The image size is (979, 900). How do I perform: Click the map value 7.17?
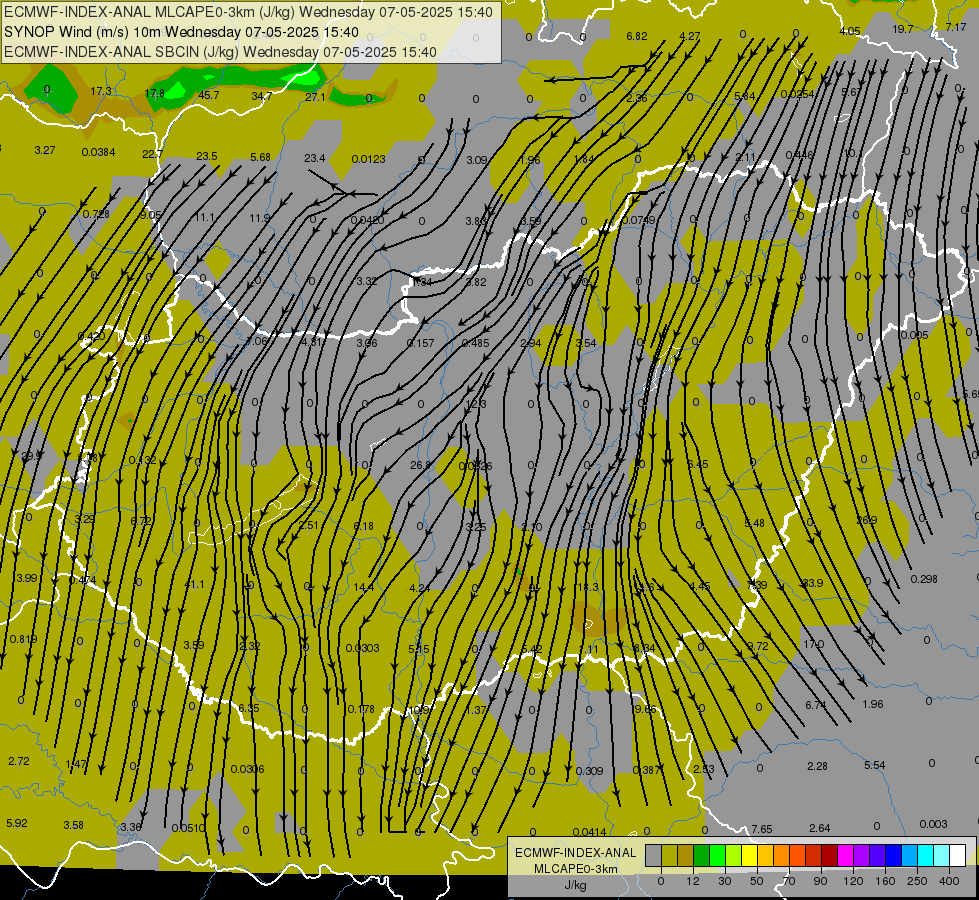coord(956,27)
